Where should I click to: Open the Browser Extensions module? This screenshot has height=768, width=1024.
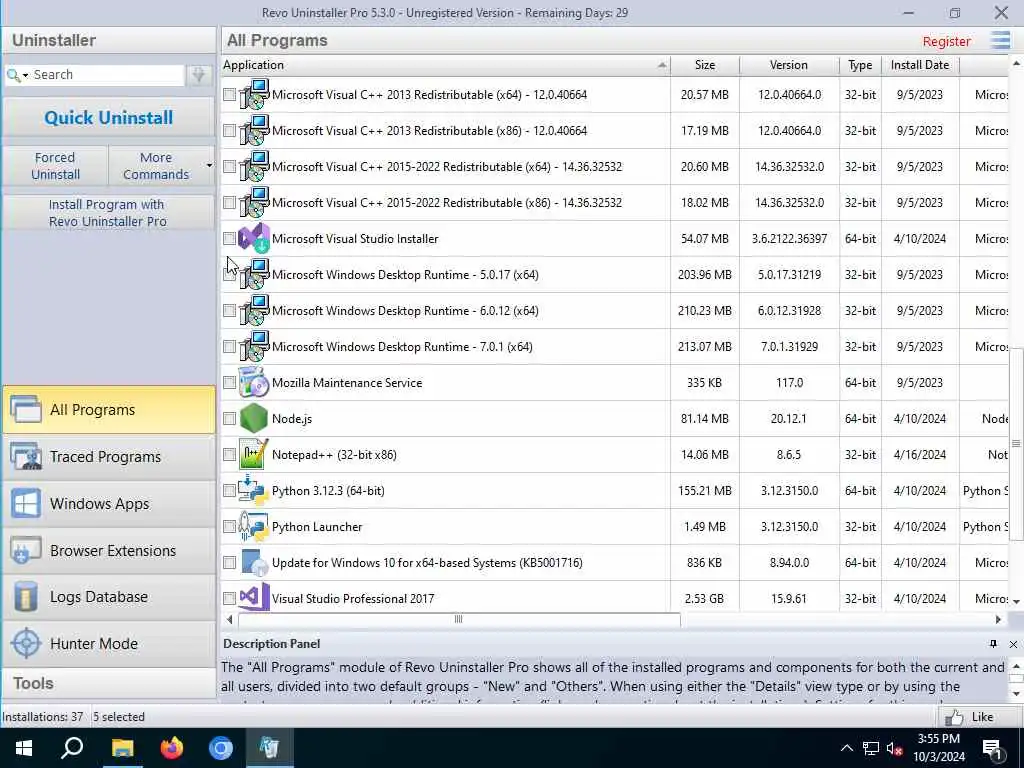(109, 551)
